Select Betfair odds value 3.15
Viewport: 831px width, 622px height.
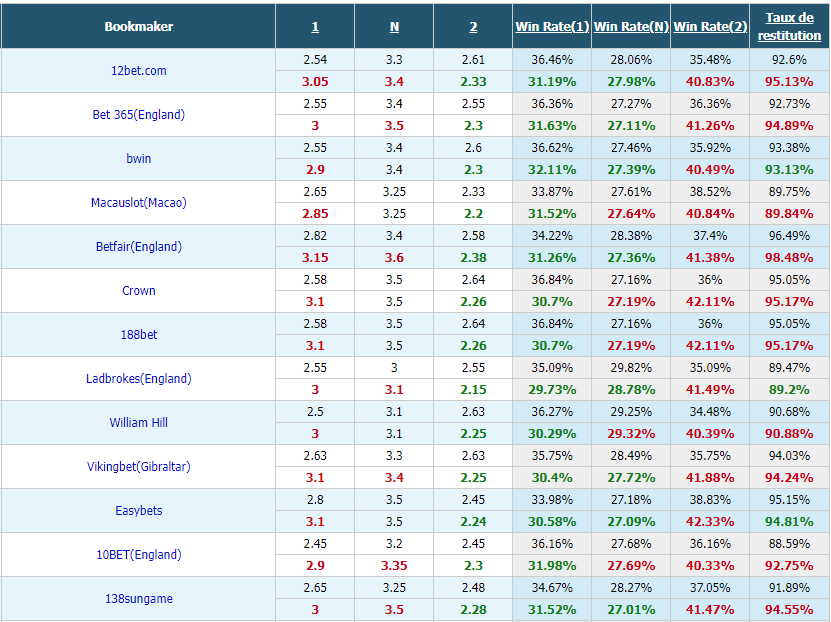click(315, 257)
